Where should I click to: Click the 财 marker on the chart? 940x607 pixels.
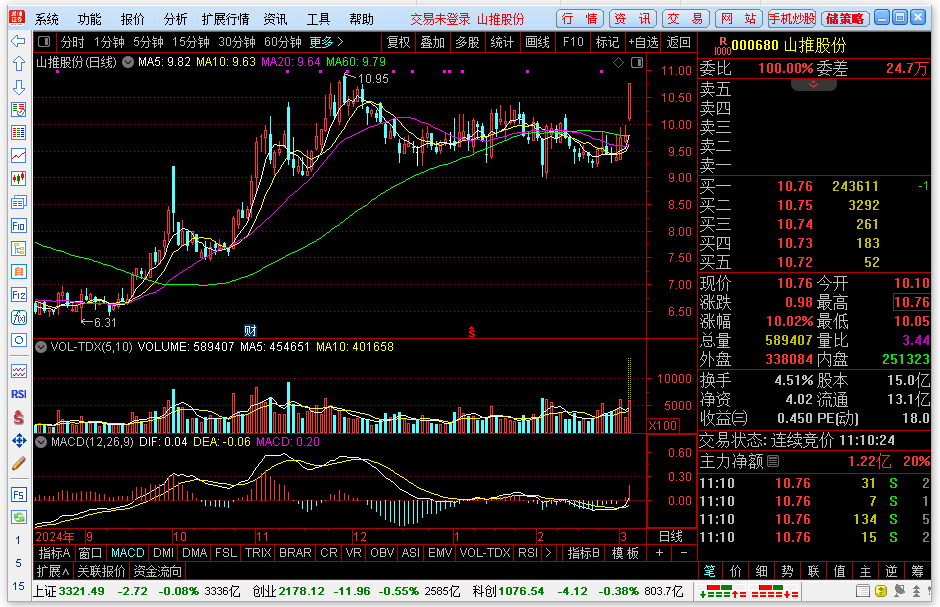click(250, 331)
